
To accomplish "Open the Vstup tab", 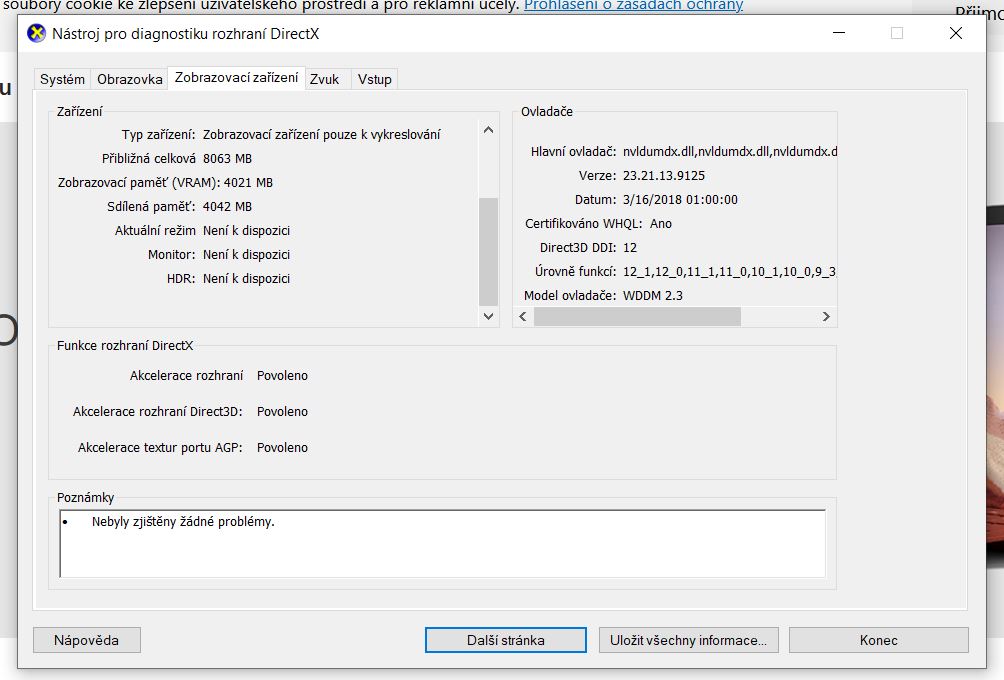I will pyautogui.click(x=375, y=79).
